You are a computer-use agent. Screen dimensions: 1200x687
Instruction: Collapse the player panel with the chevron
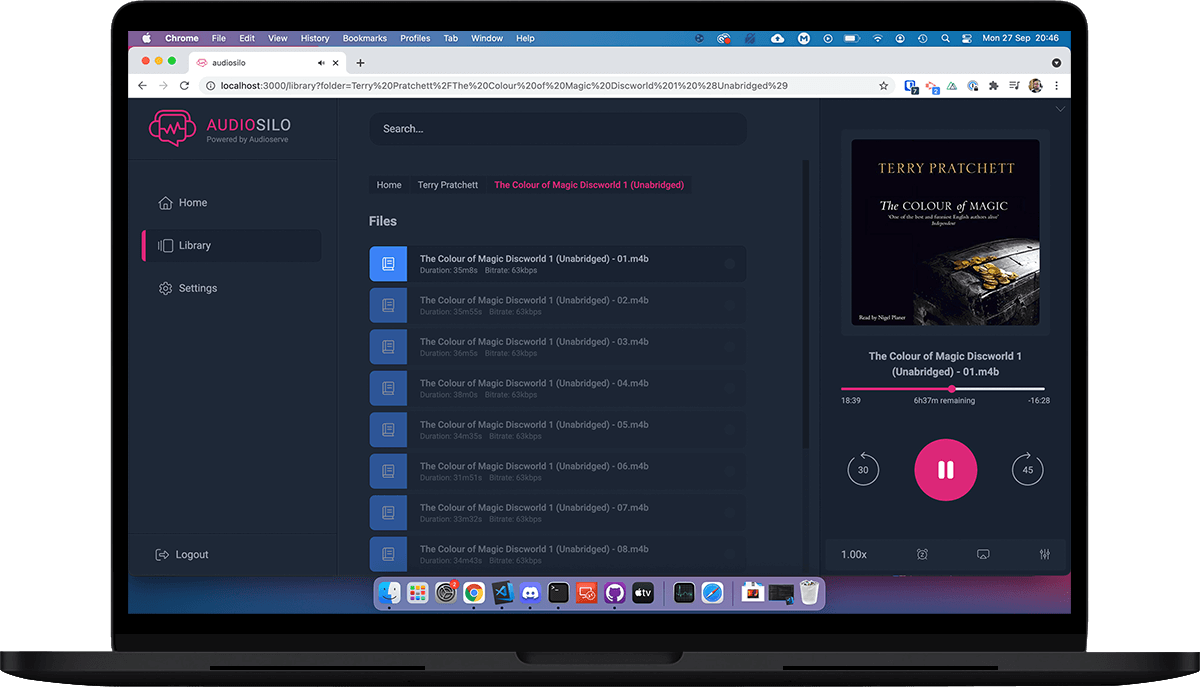click(x=1060, y=109)
